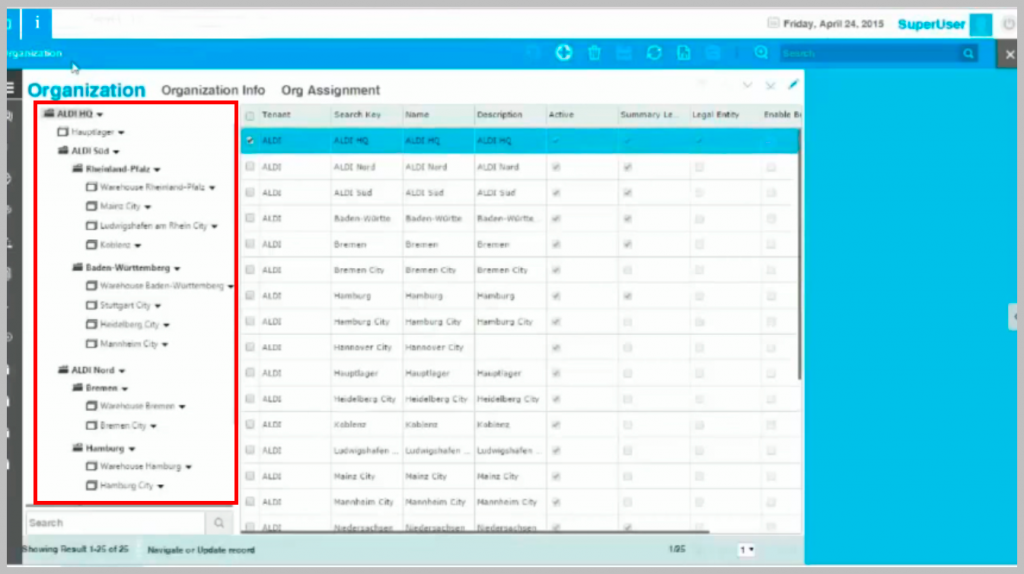Click the grid's horizontal scrollbar
This screenshot has height=574, width=1024.
[x=475, y=532]
